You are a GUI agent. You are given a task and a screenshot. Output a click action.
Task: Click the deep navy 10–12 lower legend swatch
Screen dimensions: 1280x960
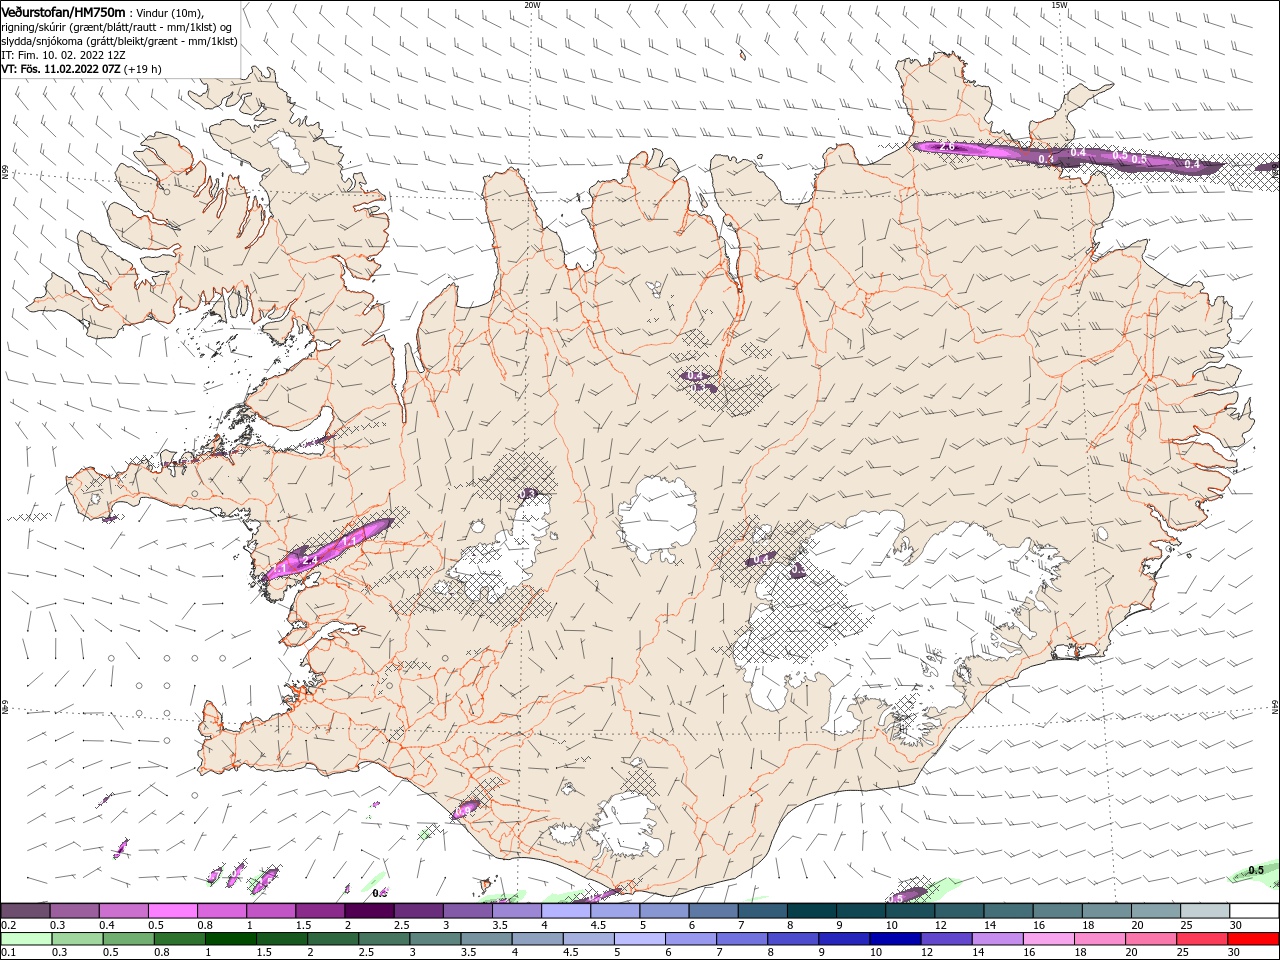895,939
